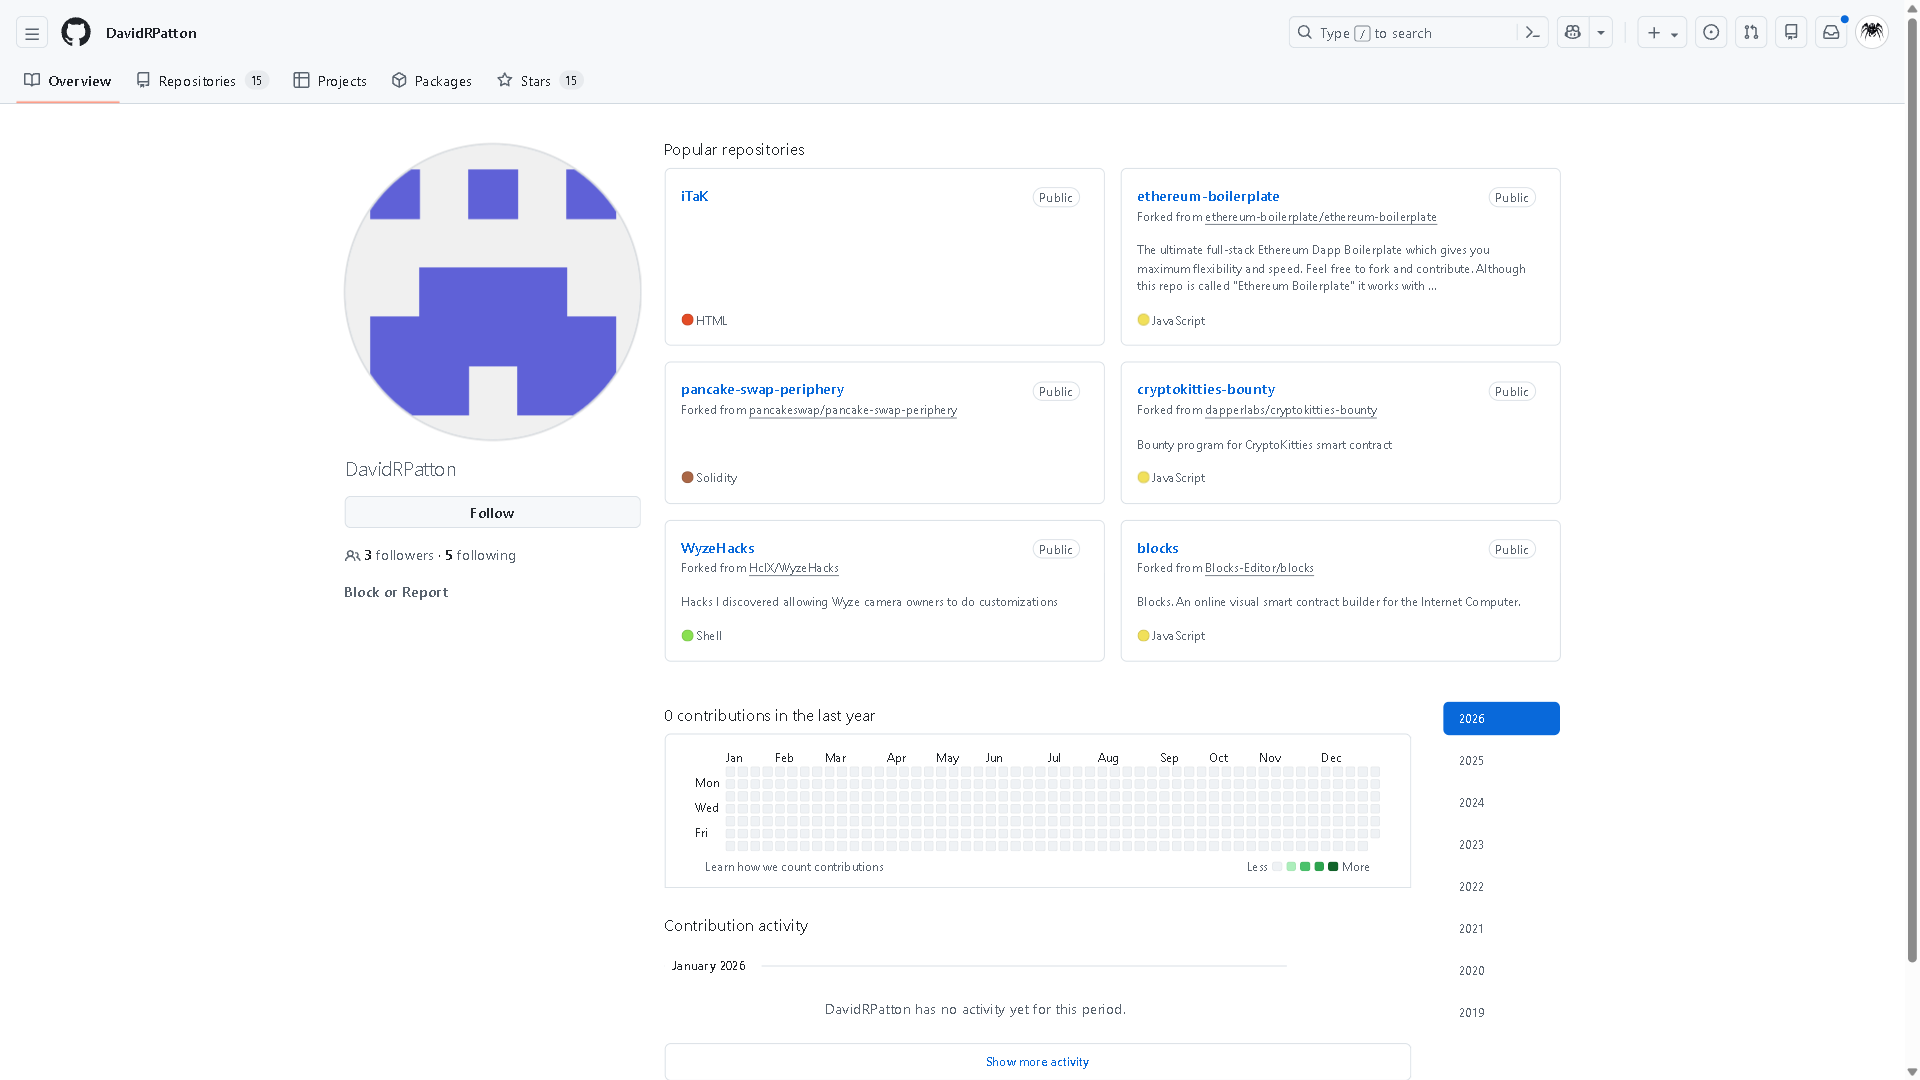Click the search input field
Image resolution: width=1920 pixels, height=1080 pixels.
click(1410, 33)
